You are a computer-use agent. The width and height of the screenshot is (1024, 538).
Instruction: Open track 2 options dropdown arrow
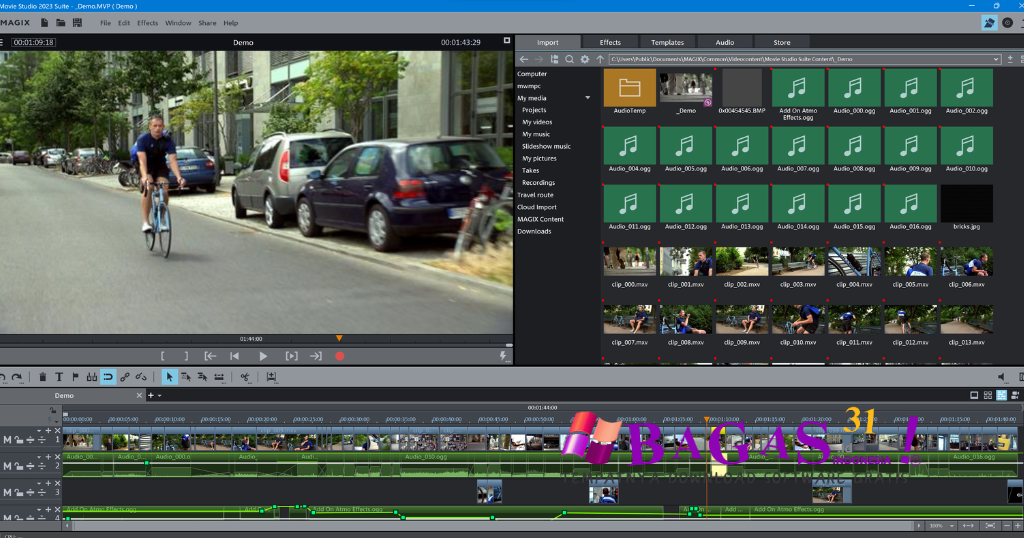39,457
